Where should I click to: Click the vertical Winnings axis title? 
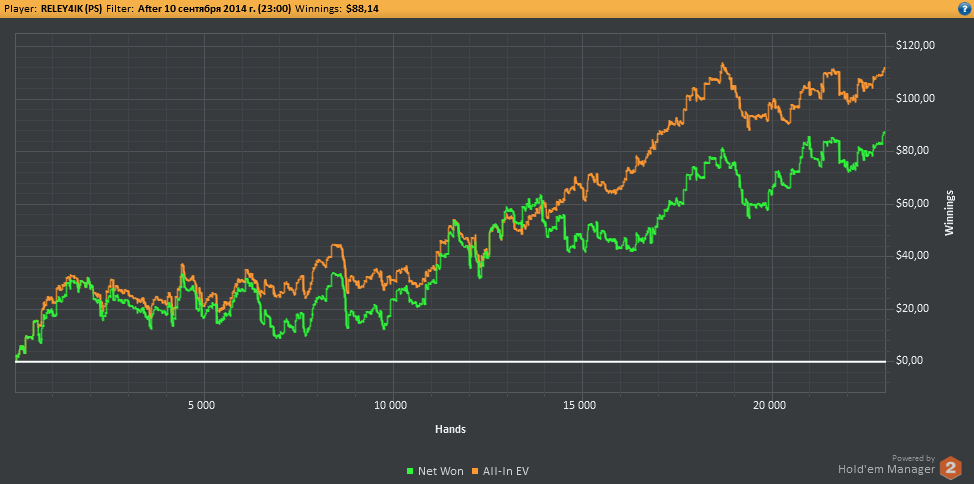pos(949,212)
